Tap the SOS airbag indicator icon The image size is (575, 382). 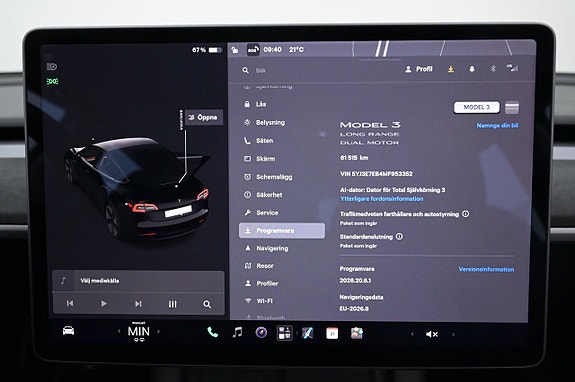tap(253, 49)
